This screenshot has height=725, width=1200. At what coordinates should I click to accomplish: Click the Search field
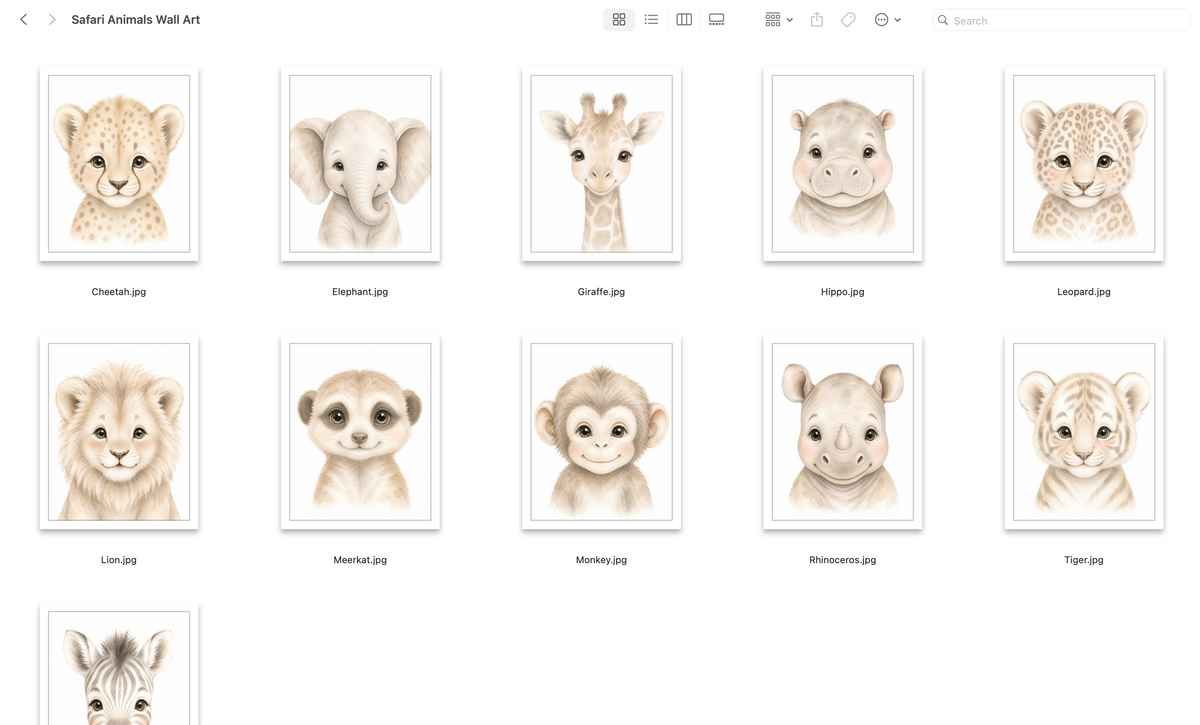pos(1061,20)
